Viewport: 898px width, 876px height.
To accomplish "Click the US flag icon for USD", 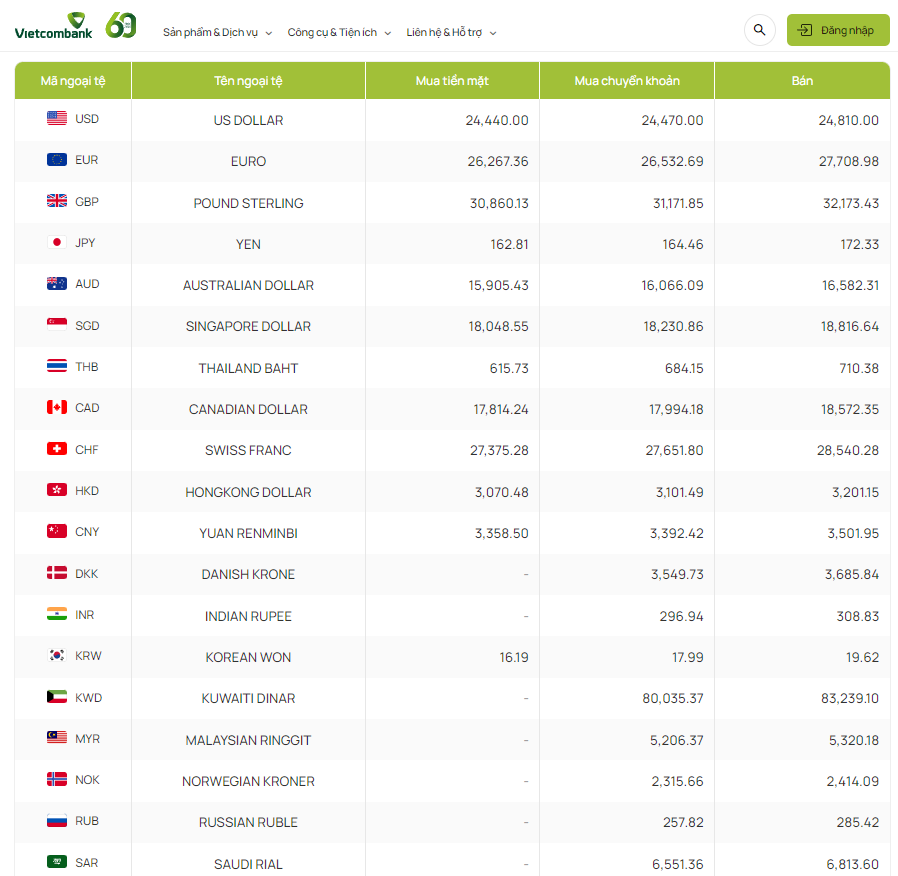I will tap(57, 119).
